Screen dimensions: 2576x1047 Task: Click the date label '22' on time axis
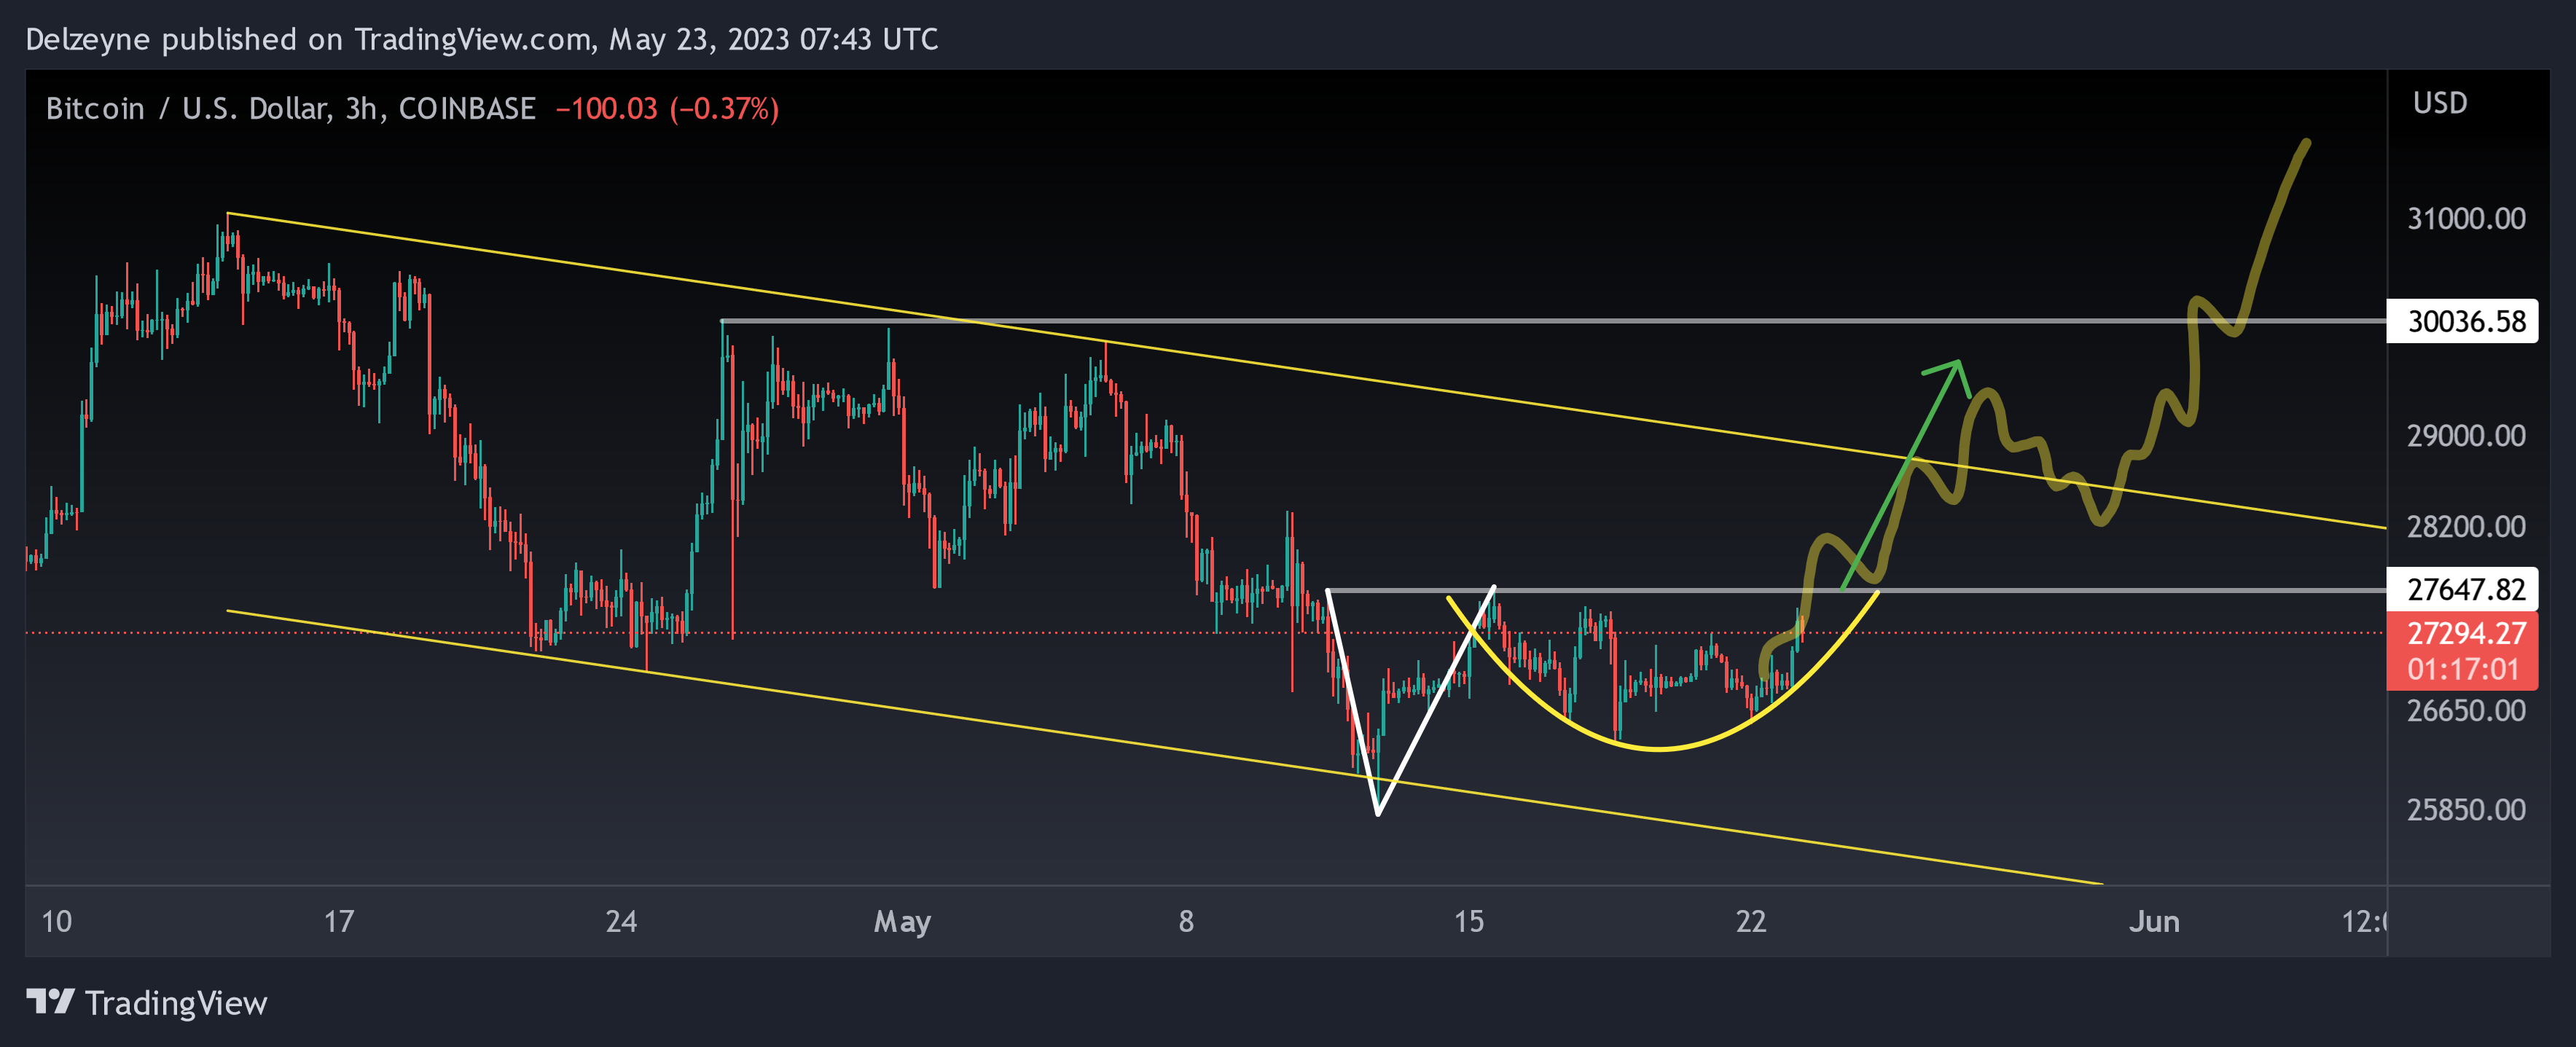1751,921
